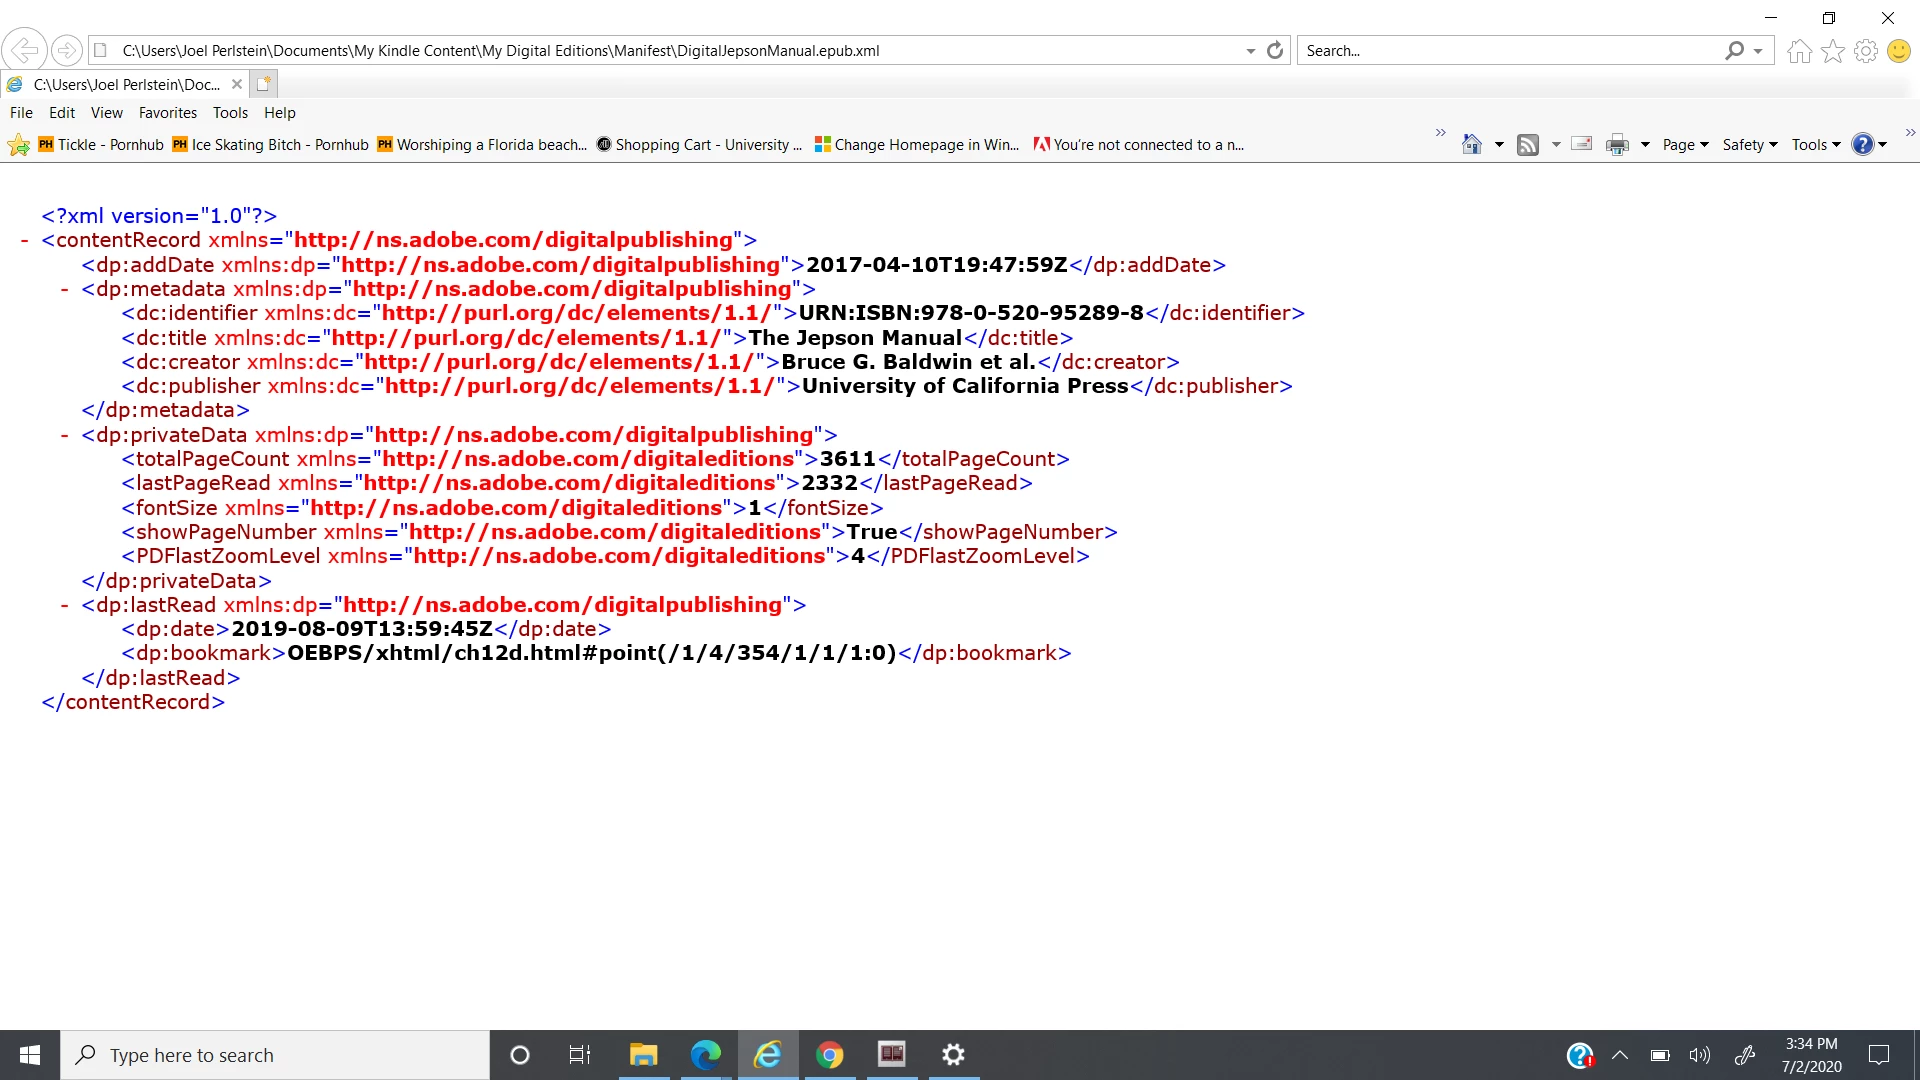Open the View menu

pyautogui.click(x=106, y=113)
